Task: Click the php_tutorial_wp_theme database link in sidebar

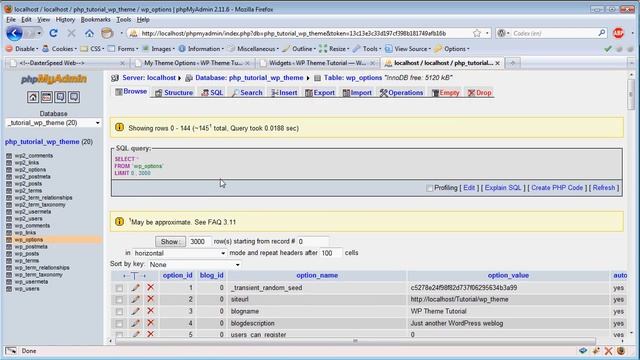Action: pos(42,142)
